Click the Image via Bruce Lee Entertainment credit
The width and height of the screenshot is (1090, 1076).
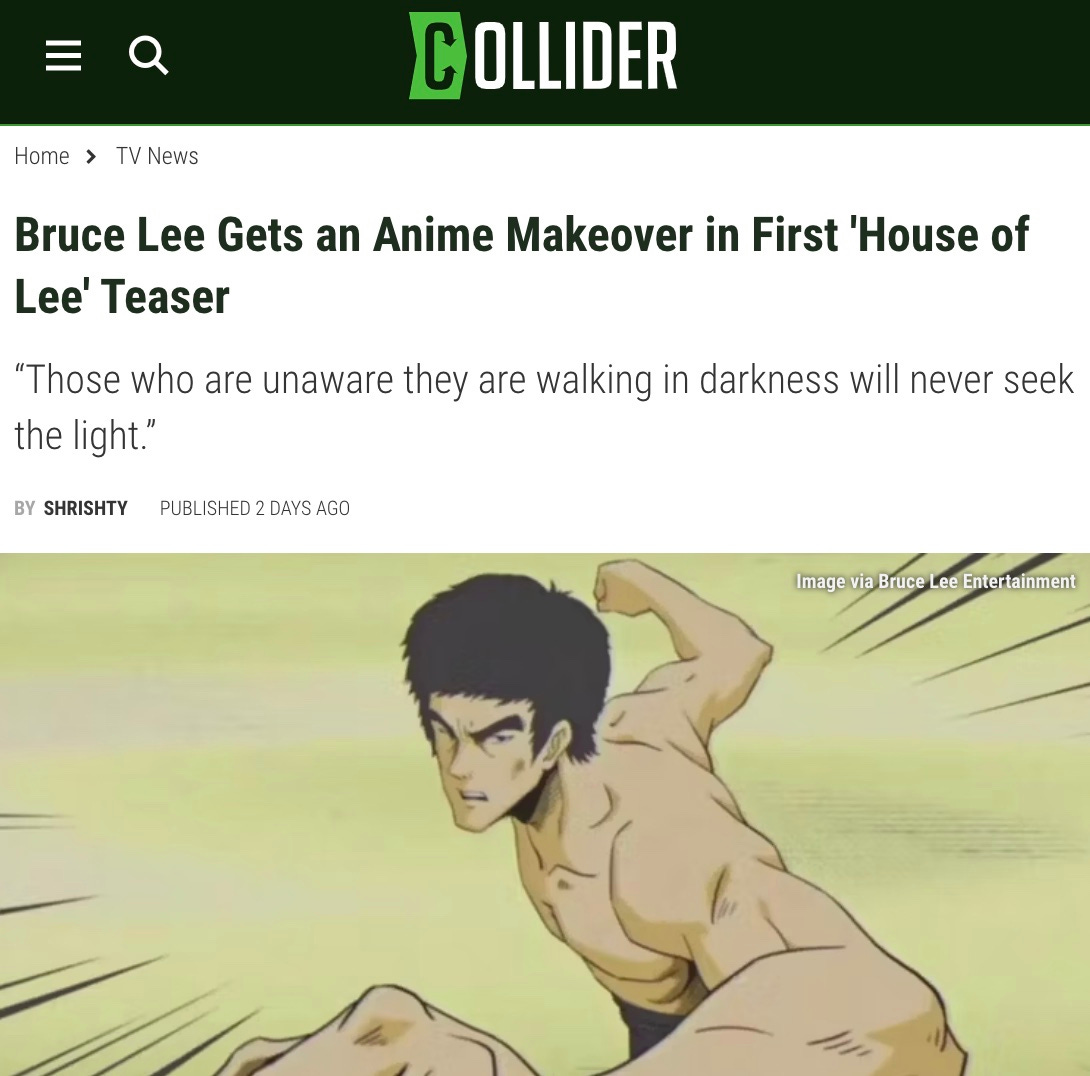click(x=935, y=581)
